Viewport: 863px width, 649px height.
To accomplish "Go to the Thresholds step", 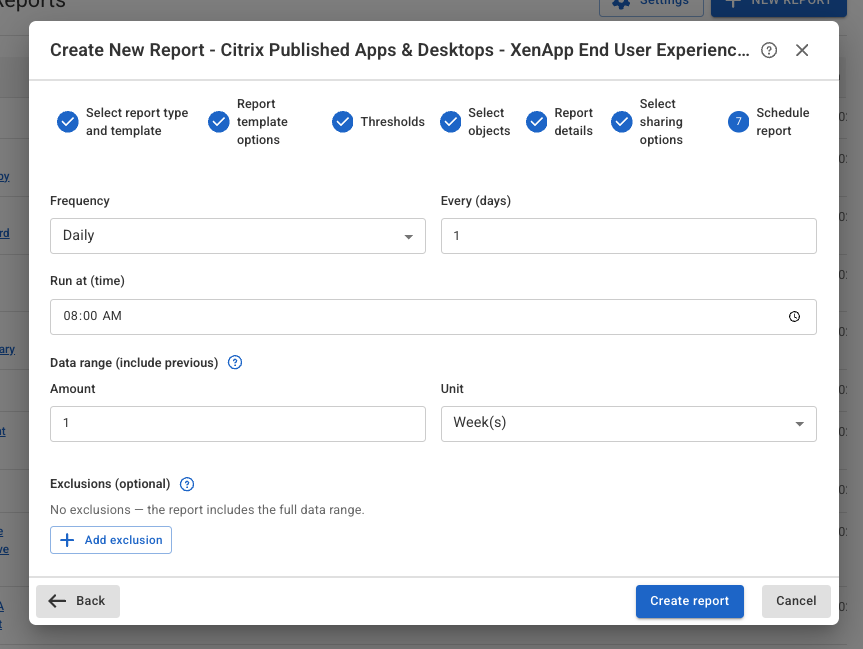I will coord(378,122).
